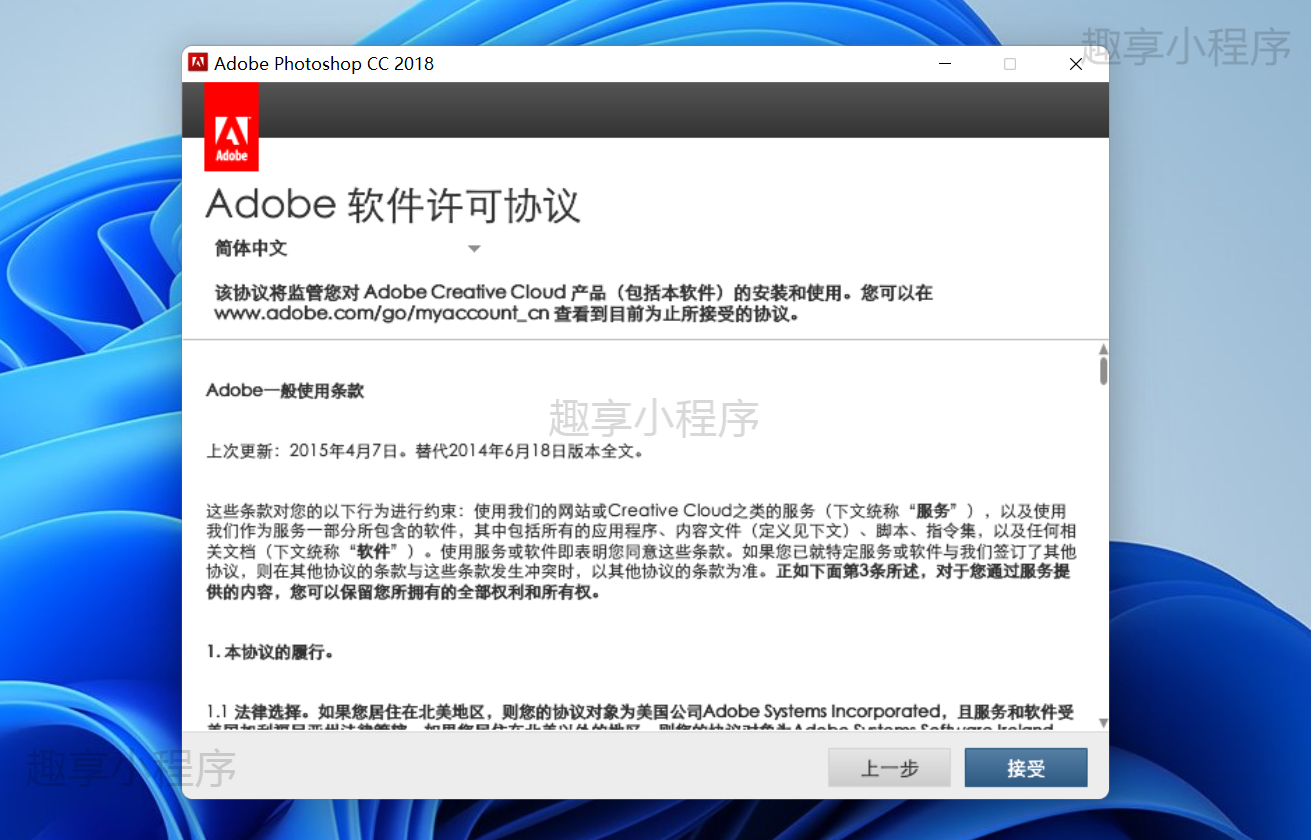Minimize the Adobe Photoshop CC 2018 window
Screen dimensions: 1311x840
[x=945, y=63]
